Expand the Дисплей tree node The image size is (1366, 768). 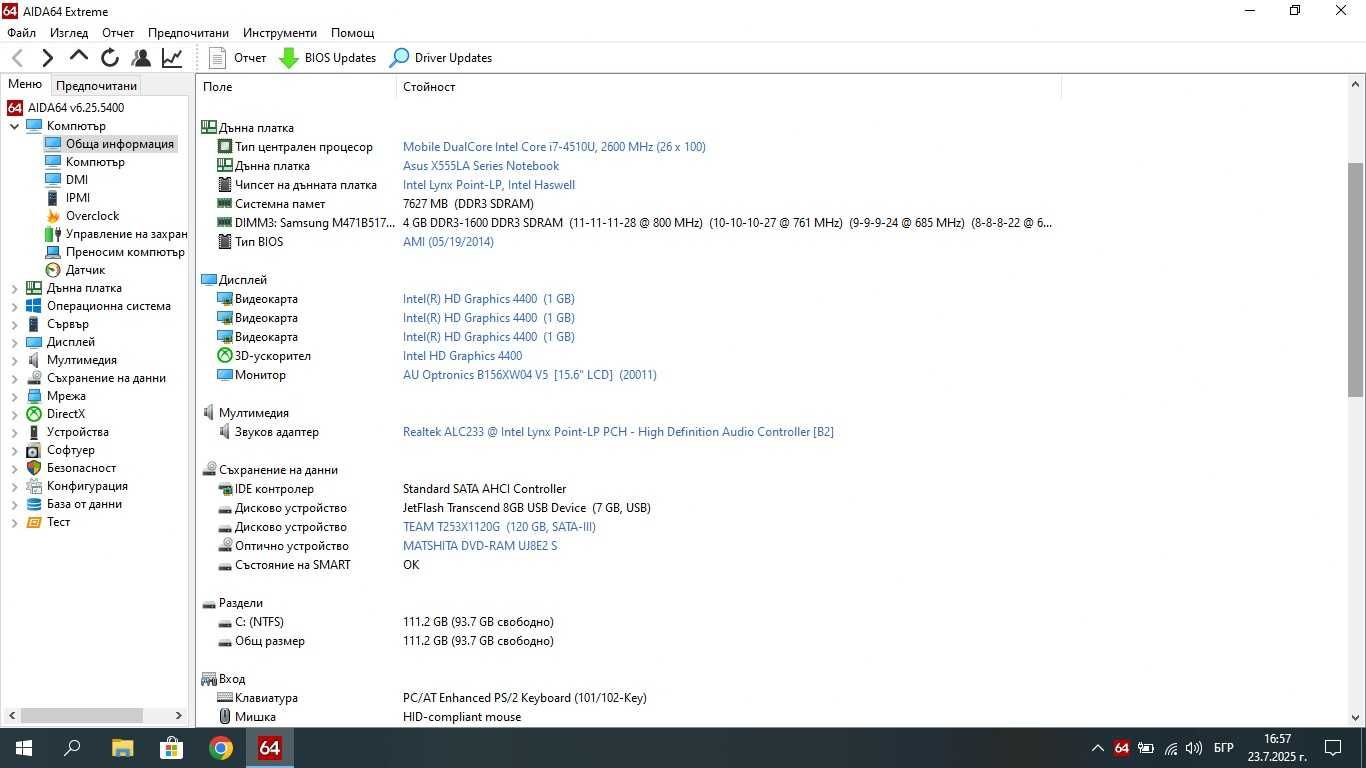click(x=15, y=342)
